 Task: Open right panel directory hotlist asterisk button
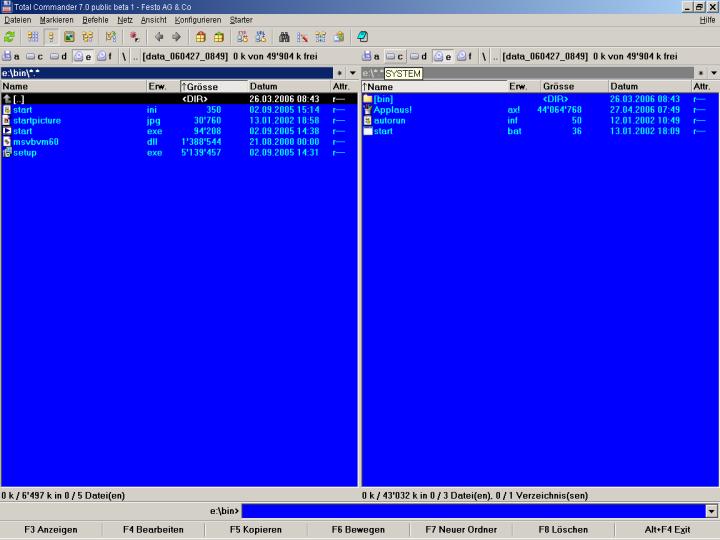click(x=701, y=73)
